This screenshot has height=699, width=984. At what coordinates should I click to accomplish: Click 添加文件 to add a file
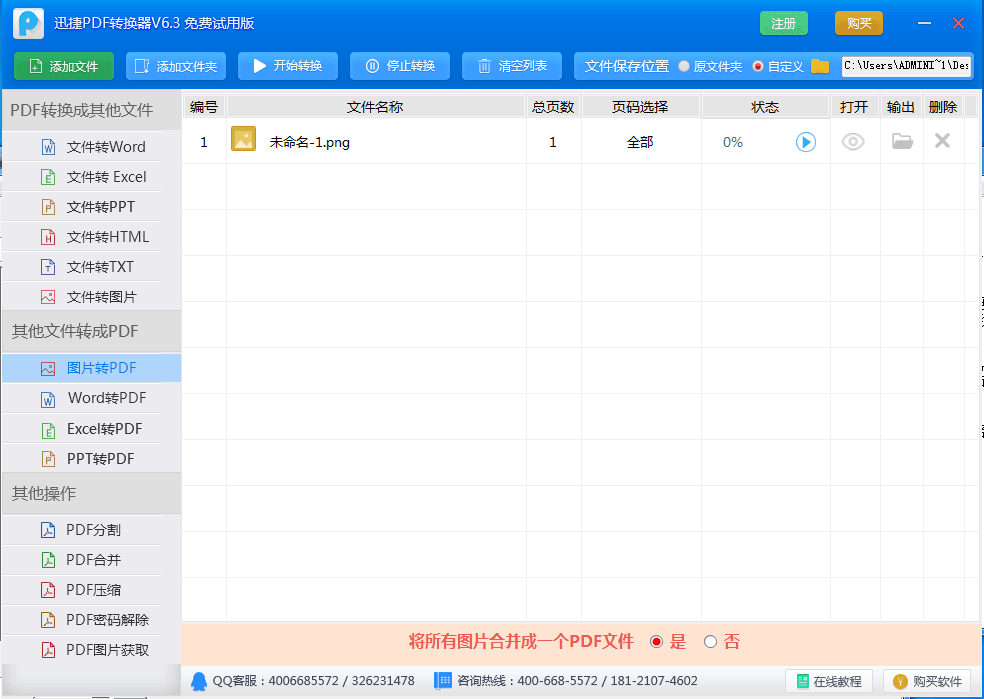pyautogui.click(x=64, y=66)
